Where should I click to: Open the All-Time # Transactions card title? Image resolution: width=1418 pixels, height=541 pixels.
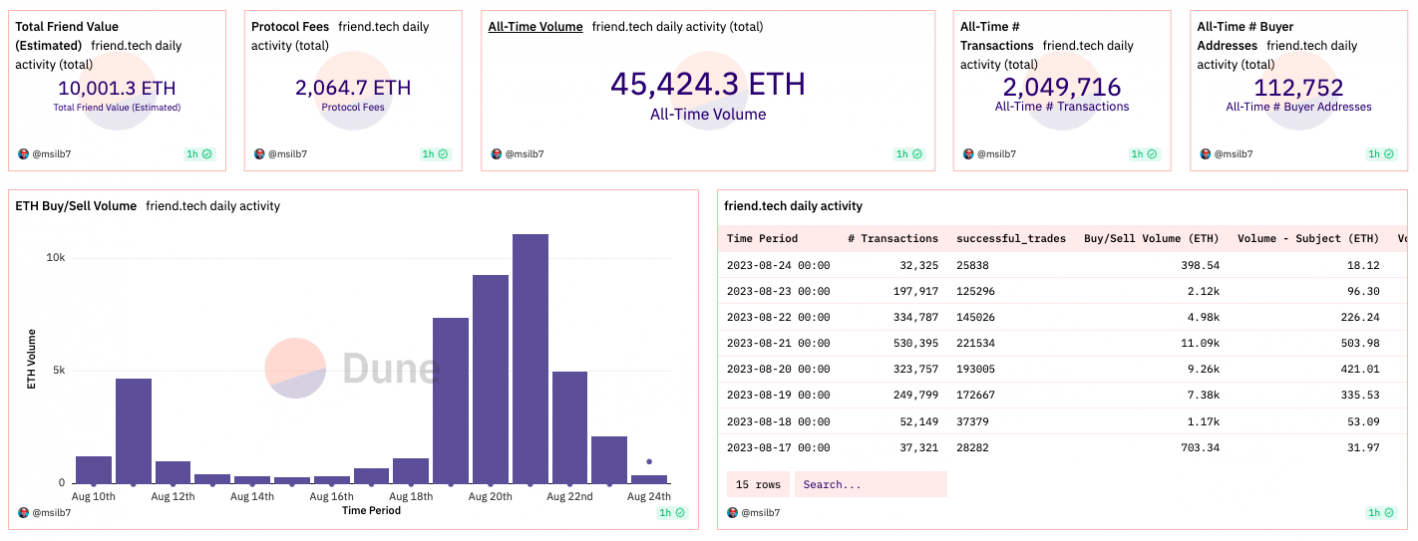click(x=997, y=36)
